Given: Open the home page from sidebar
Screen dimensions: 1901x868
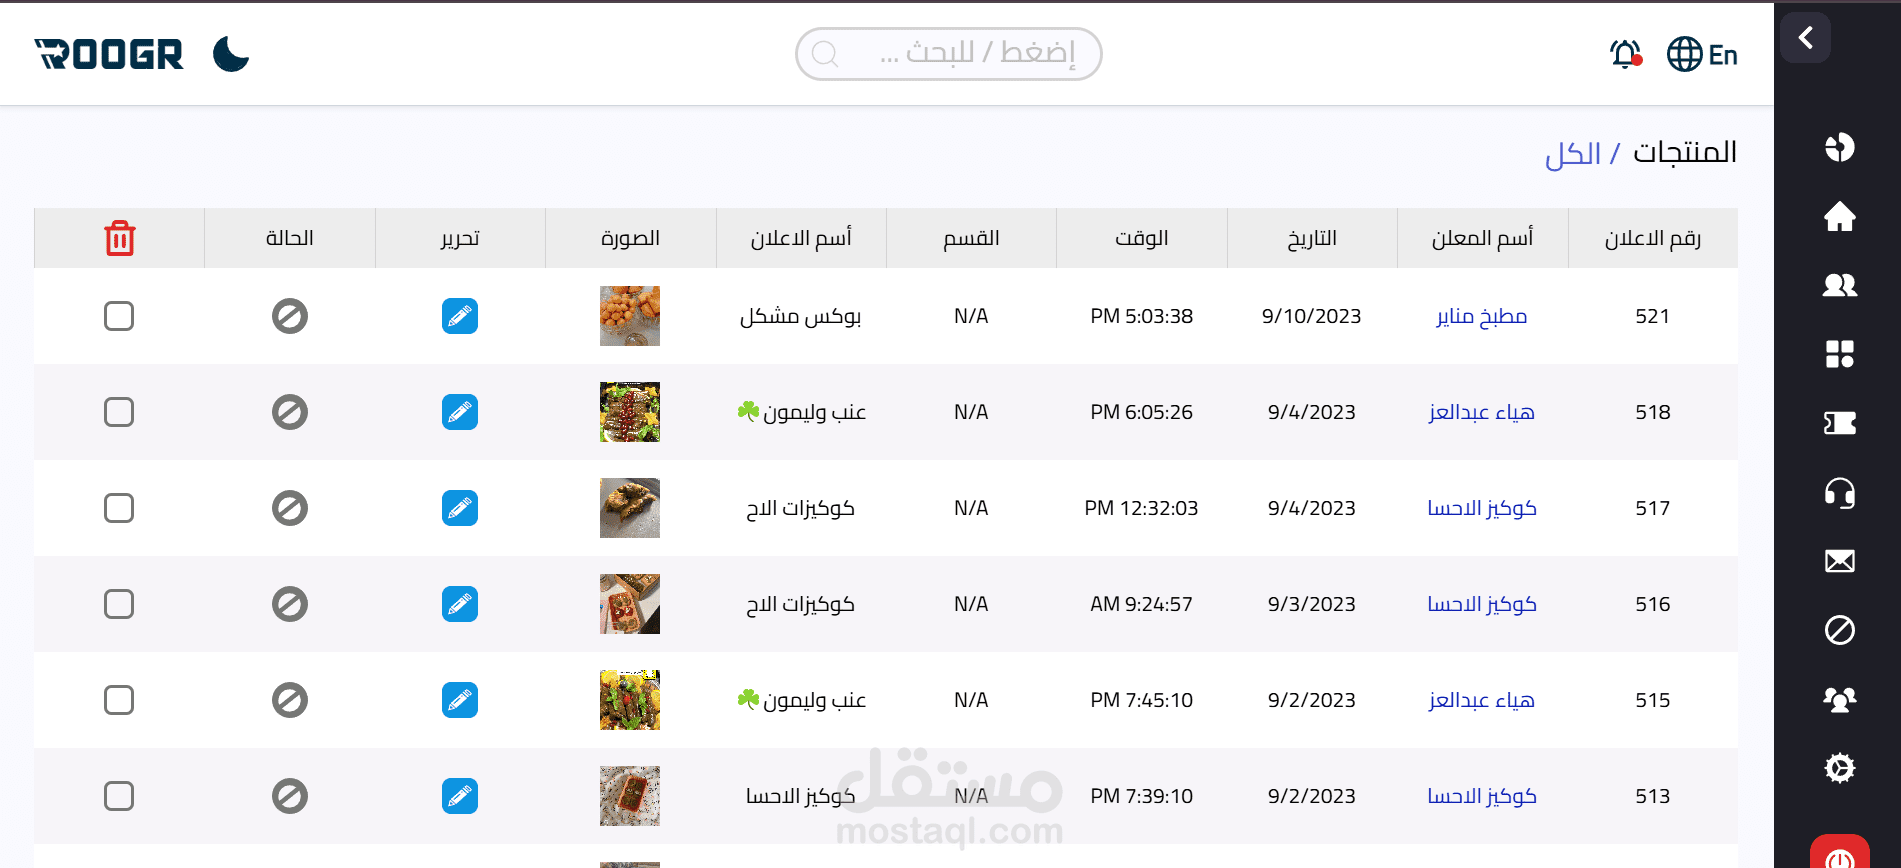Looking at the screenshot, I should (x=1839, y=216).
